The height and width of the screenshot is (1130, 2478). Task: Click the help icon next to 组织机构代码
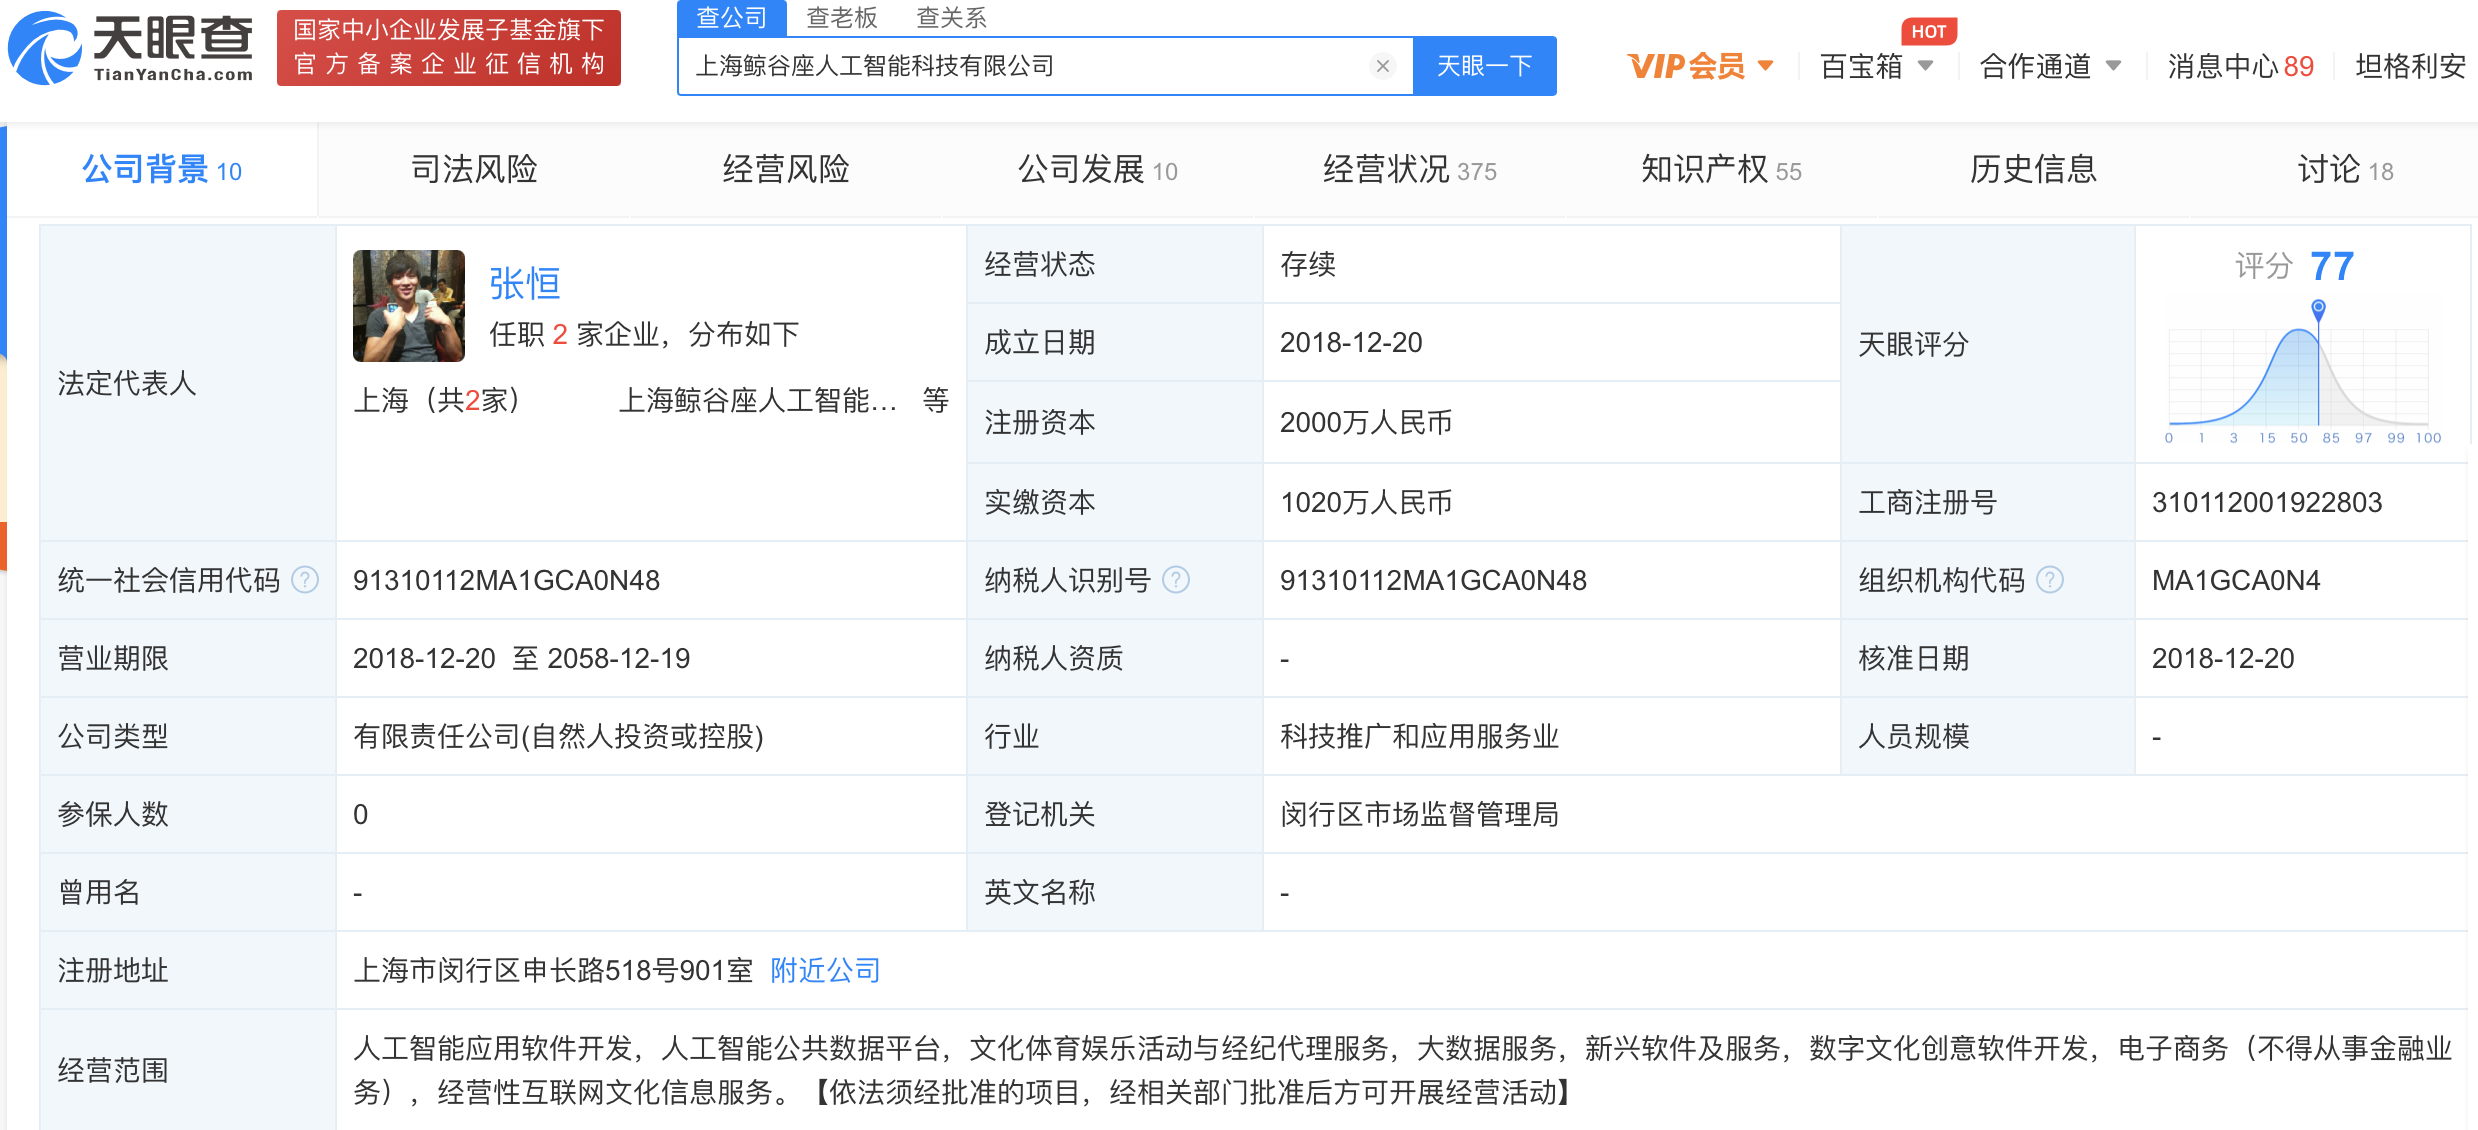[x=2050, y=580]
